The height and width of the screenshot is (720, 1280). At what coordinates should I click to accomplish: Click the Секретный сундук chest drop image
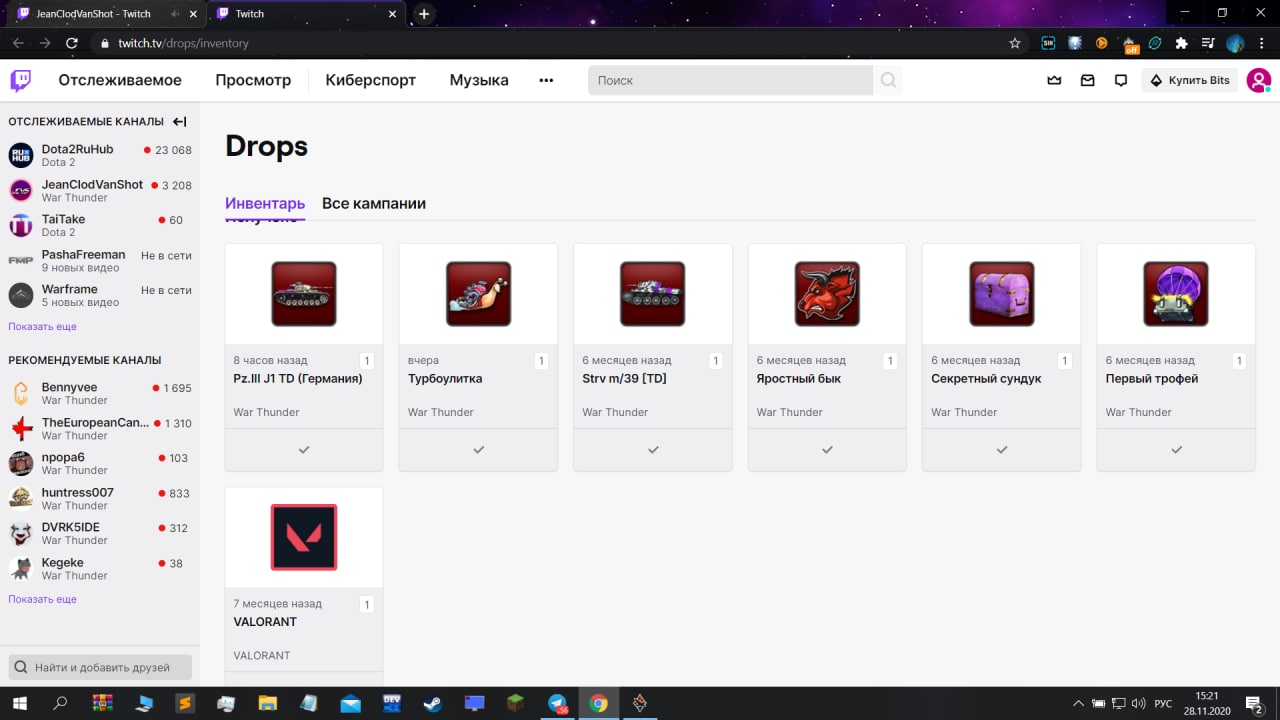(1001, 294)
